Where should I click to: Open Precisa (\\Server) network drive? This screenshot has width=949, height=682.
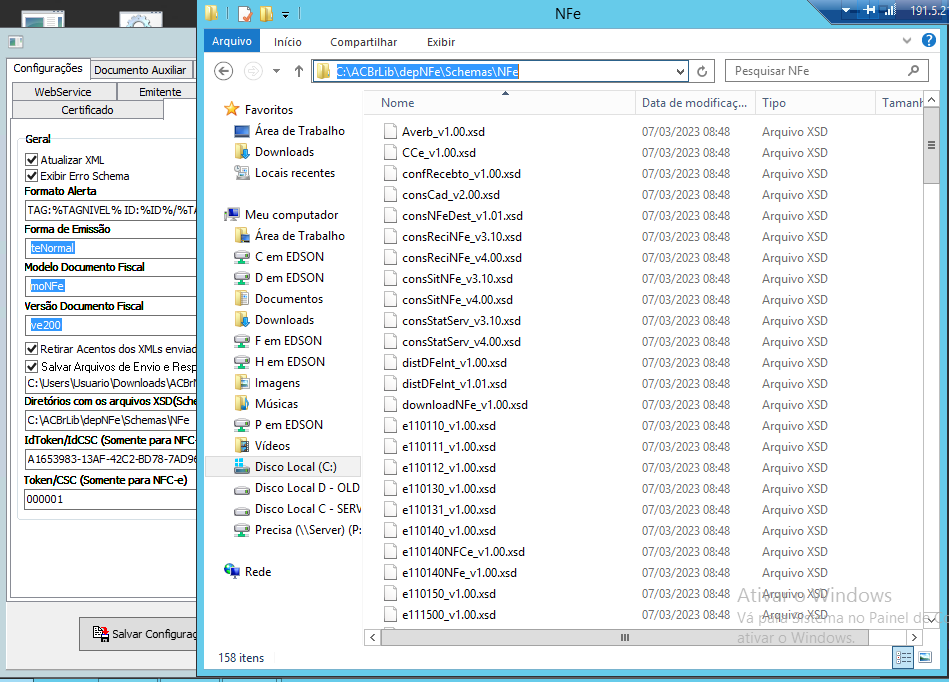point(297,530)
